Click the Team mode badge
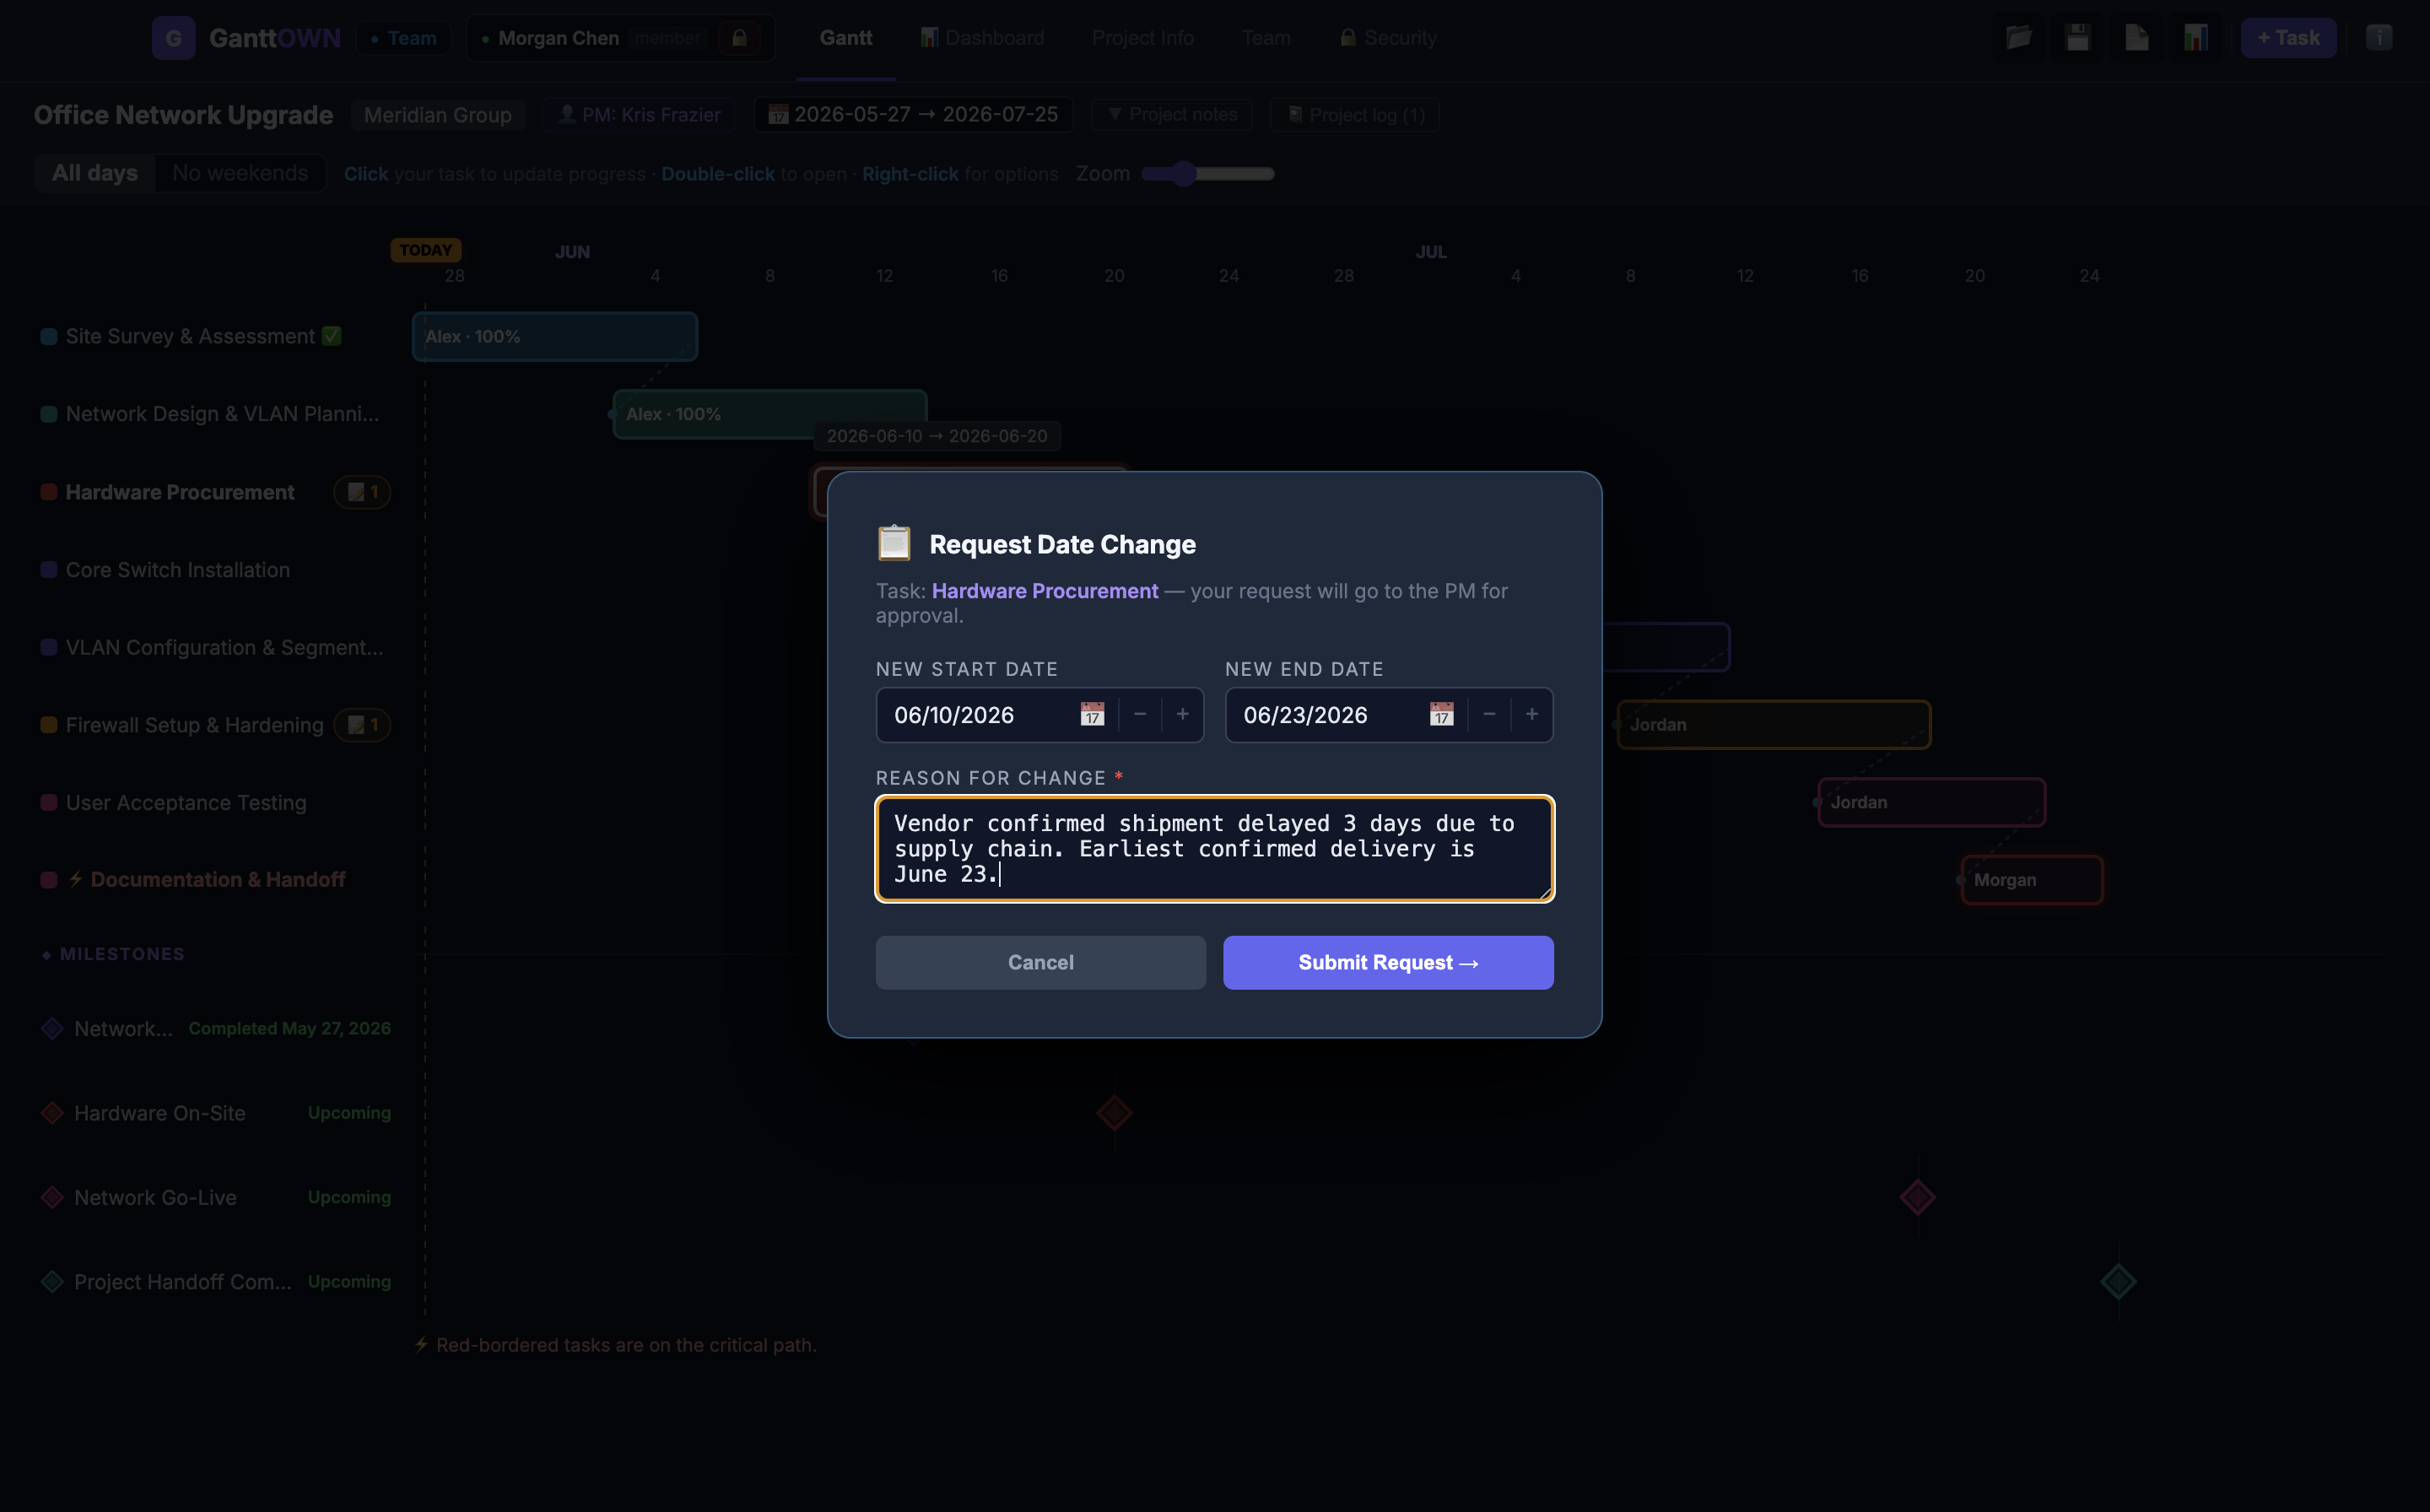The image size is (2430, 1512). (403, 38)
